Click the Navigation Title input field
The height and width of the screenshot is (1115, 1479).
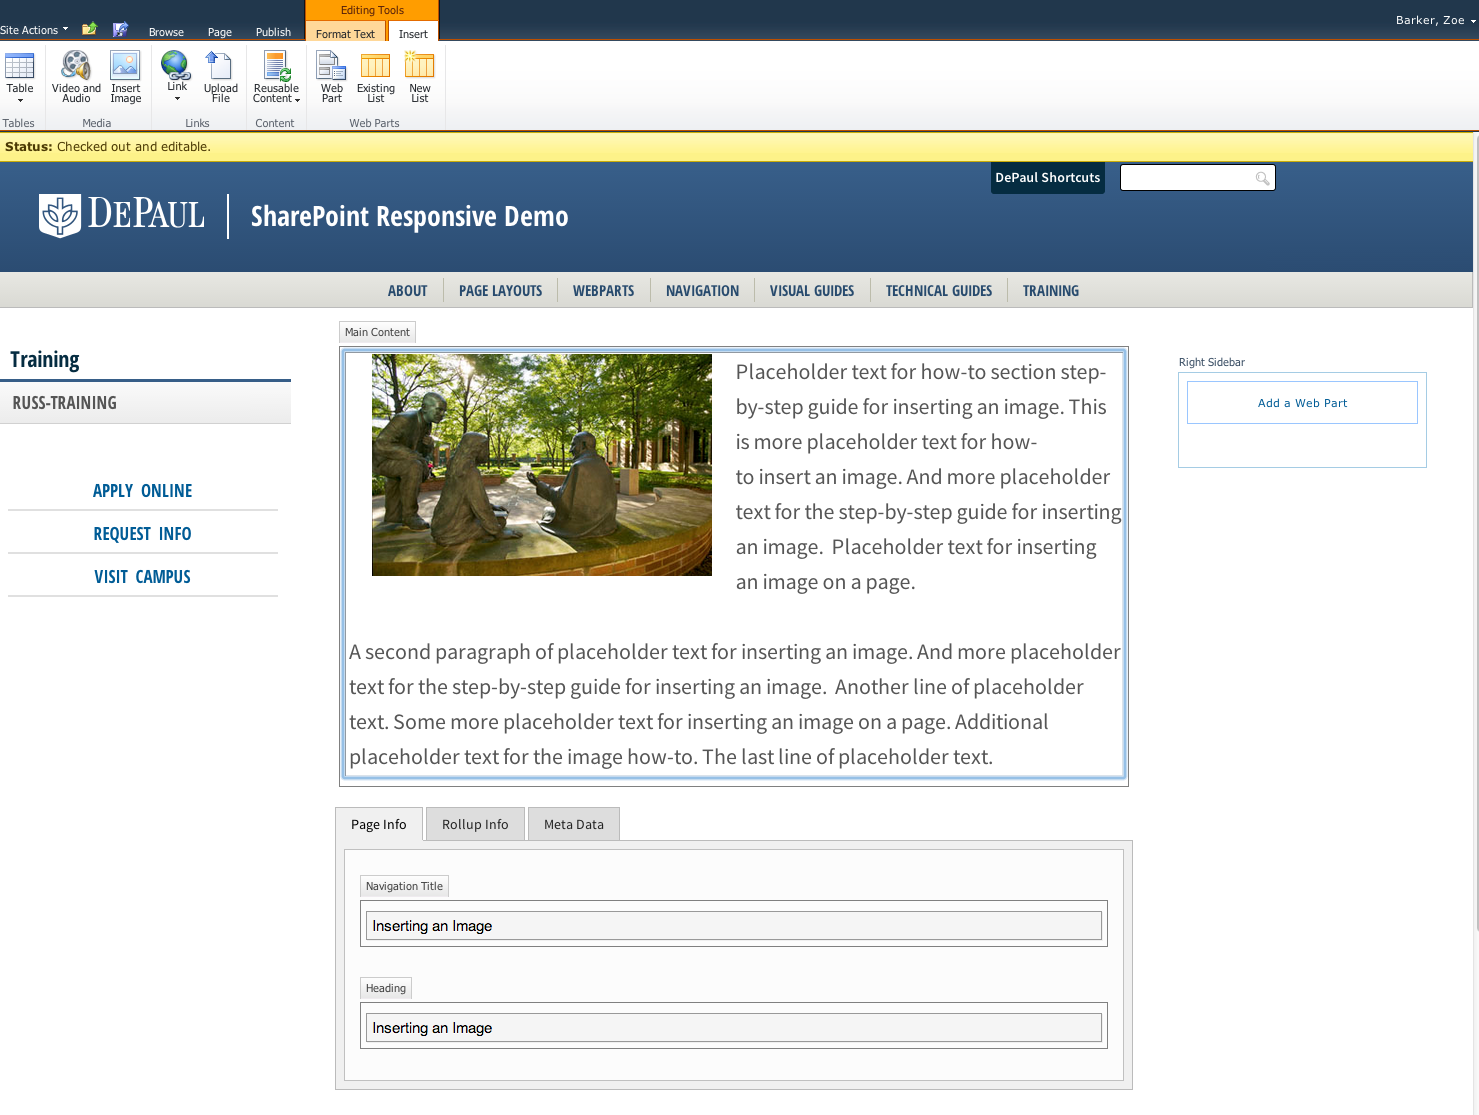click(x=734, y=926)
